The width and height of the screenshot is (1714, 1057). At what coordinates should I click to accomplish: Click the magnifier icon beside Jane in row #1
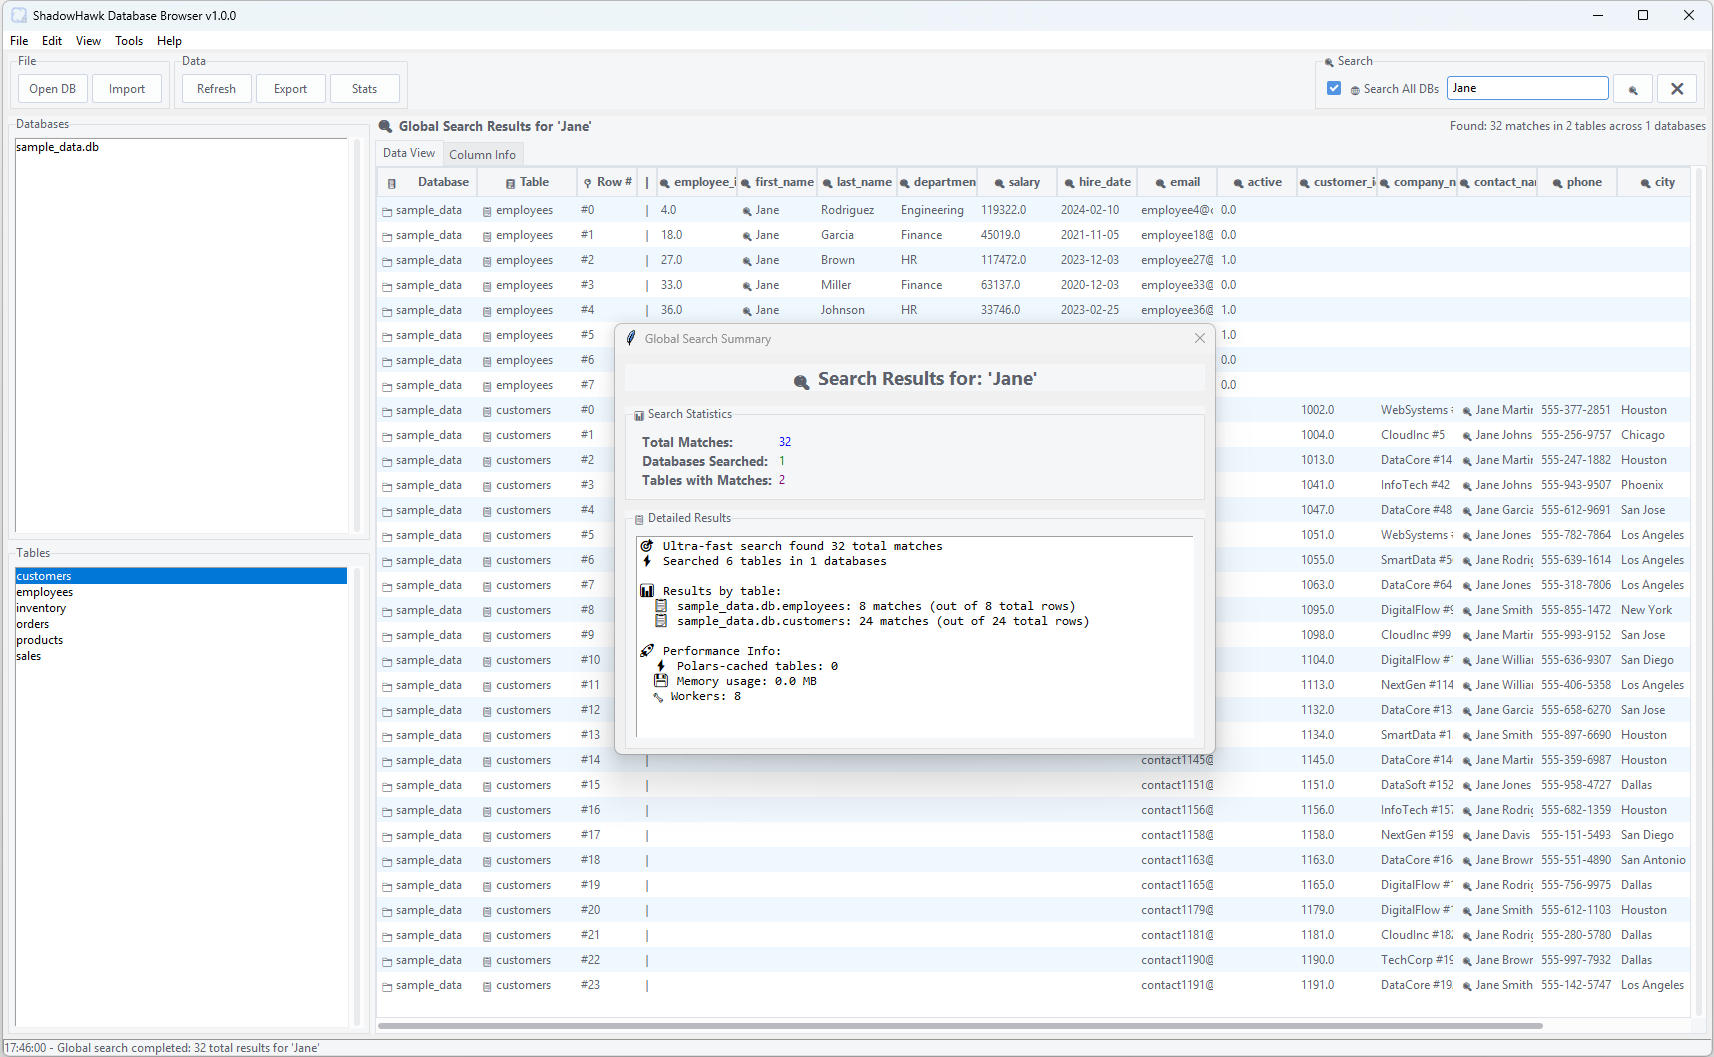coord(747,236)
